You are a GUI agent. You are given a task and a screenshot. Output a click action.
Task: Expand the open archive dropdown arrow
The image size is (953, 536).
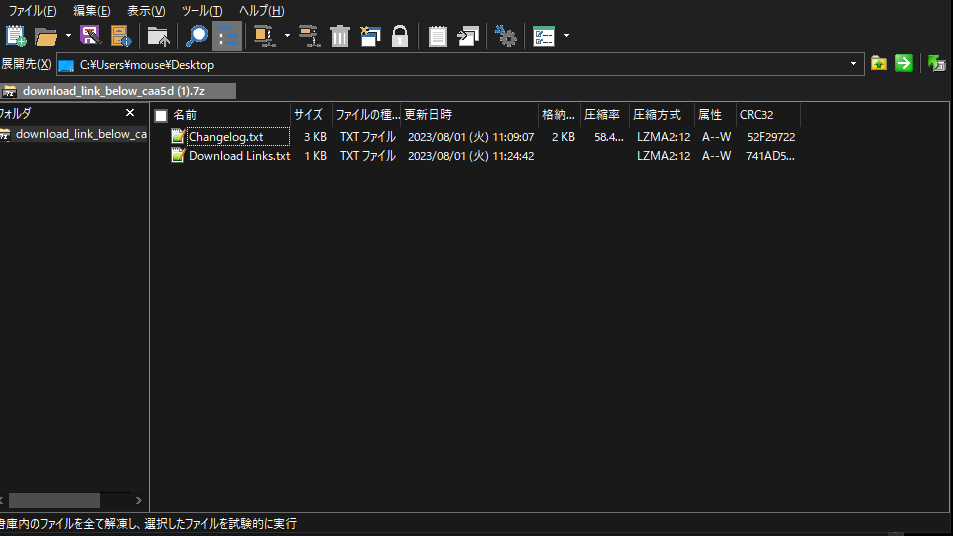click(x=68, y=37)
